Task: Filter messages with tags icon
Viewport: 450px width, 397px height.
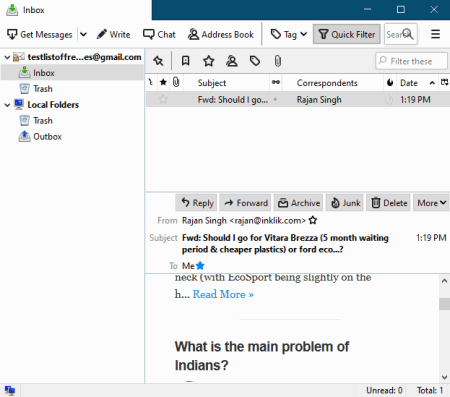Action: click(x=255, y=61)
